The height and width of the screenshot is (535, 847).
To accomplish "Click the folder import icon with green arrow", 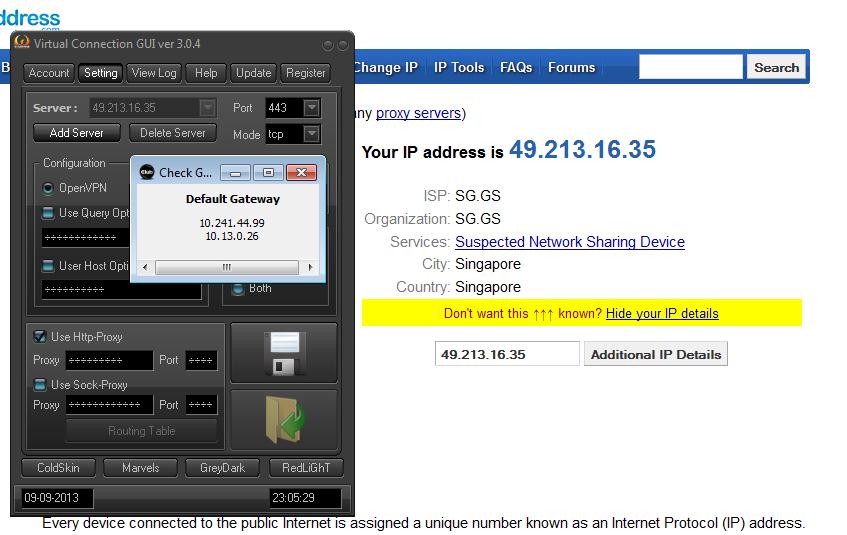I will point(284,420).
